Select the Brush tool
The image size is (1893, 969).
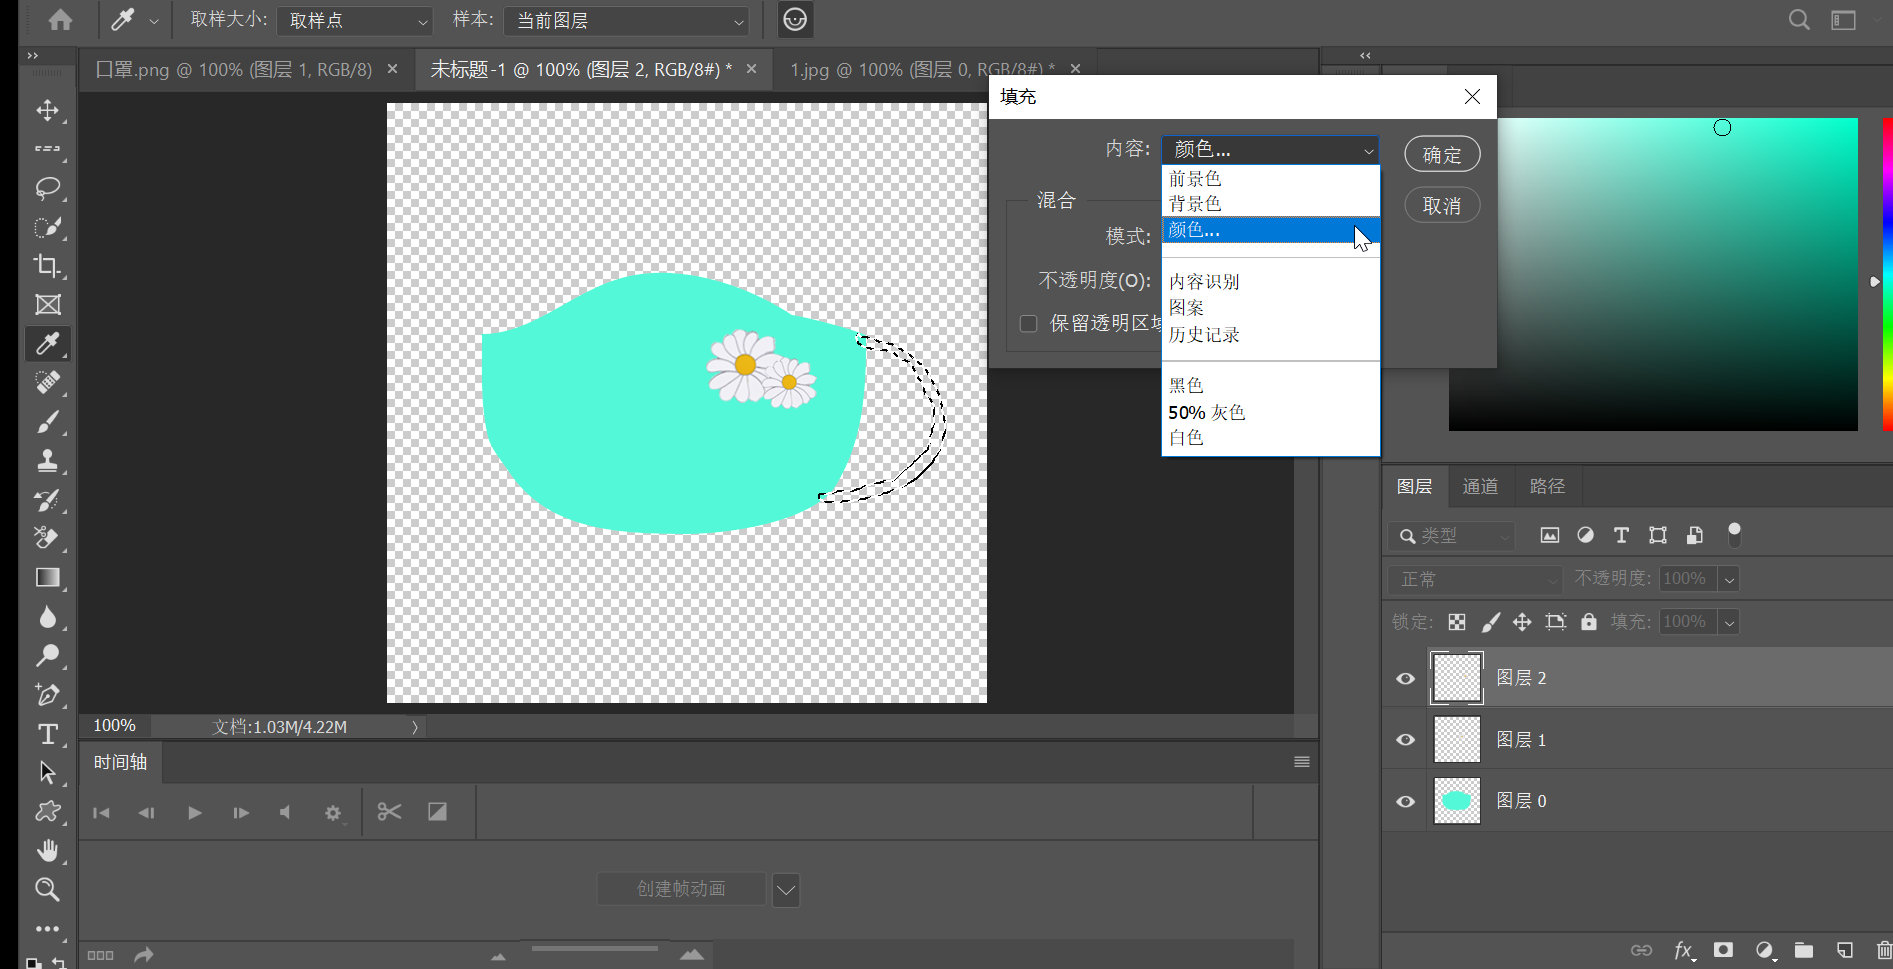47,421
